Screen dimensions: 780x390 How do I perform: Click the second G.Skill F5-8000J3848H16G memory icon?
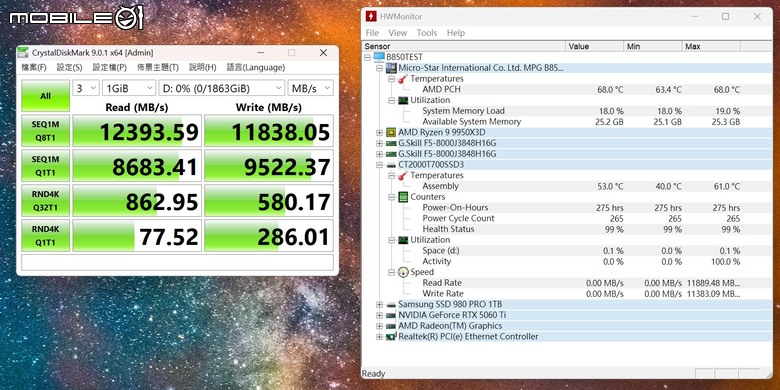[x=391, y=154]
